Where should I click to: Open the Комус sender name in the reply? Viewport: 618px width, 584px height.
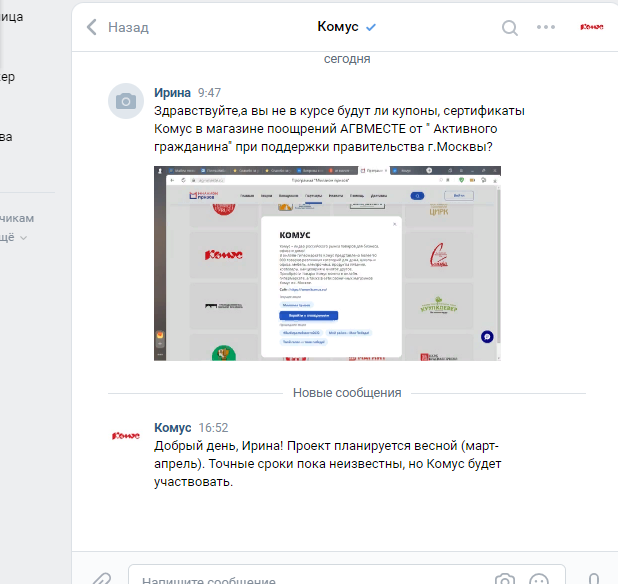tap(173, 428)
